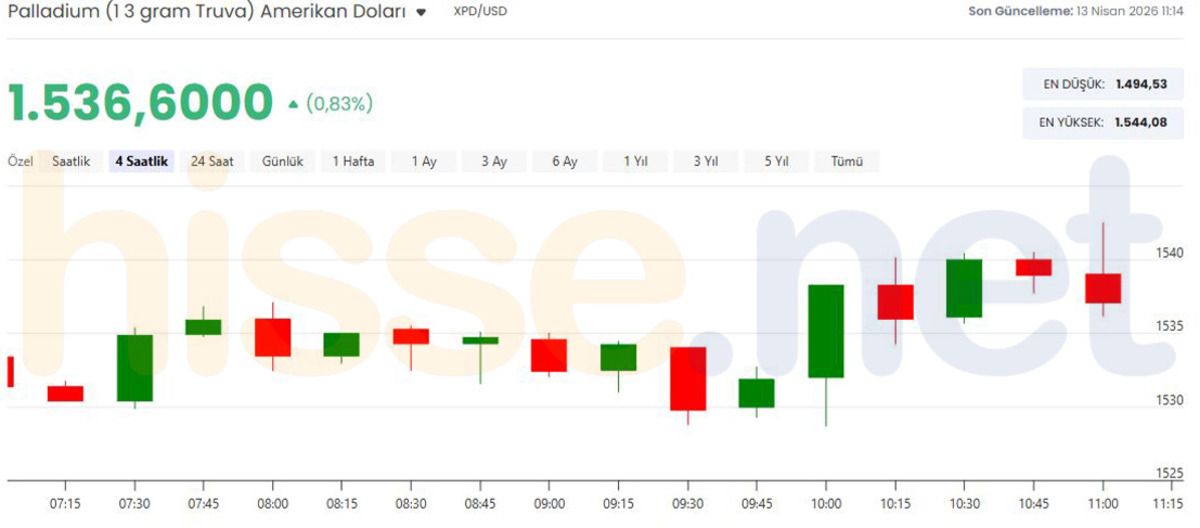Switch chart to 3 Ay period

click(x=494, y=161)
